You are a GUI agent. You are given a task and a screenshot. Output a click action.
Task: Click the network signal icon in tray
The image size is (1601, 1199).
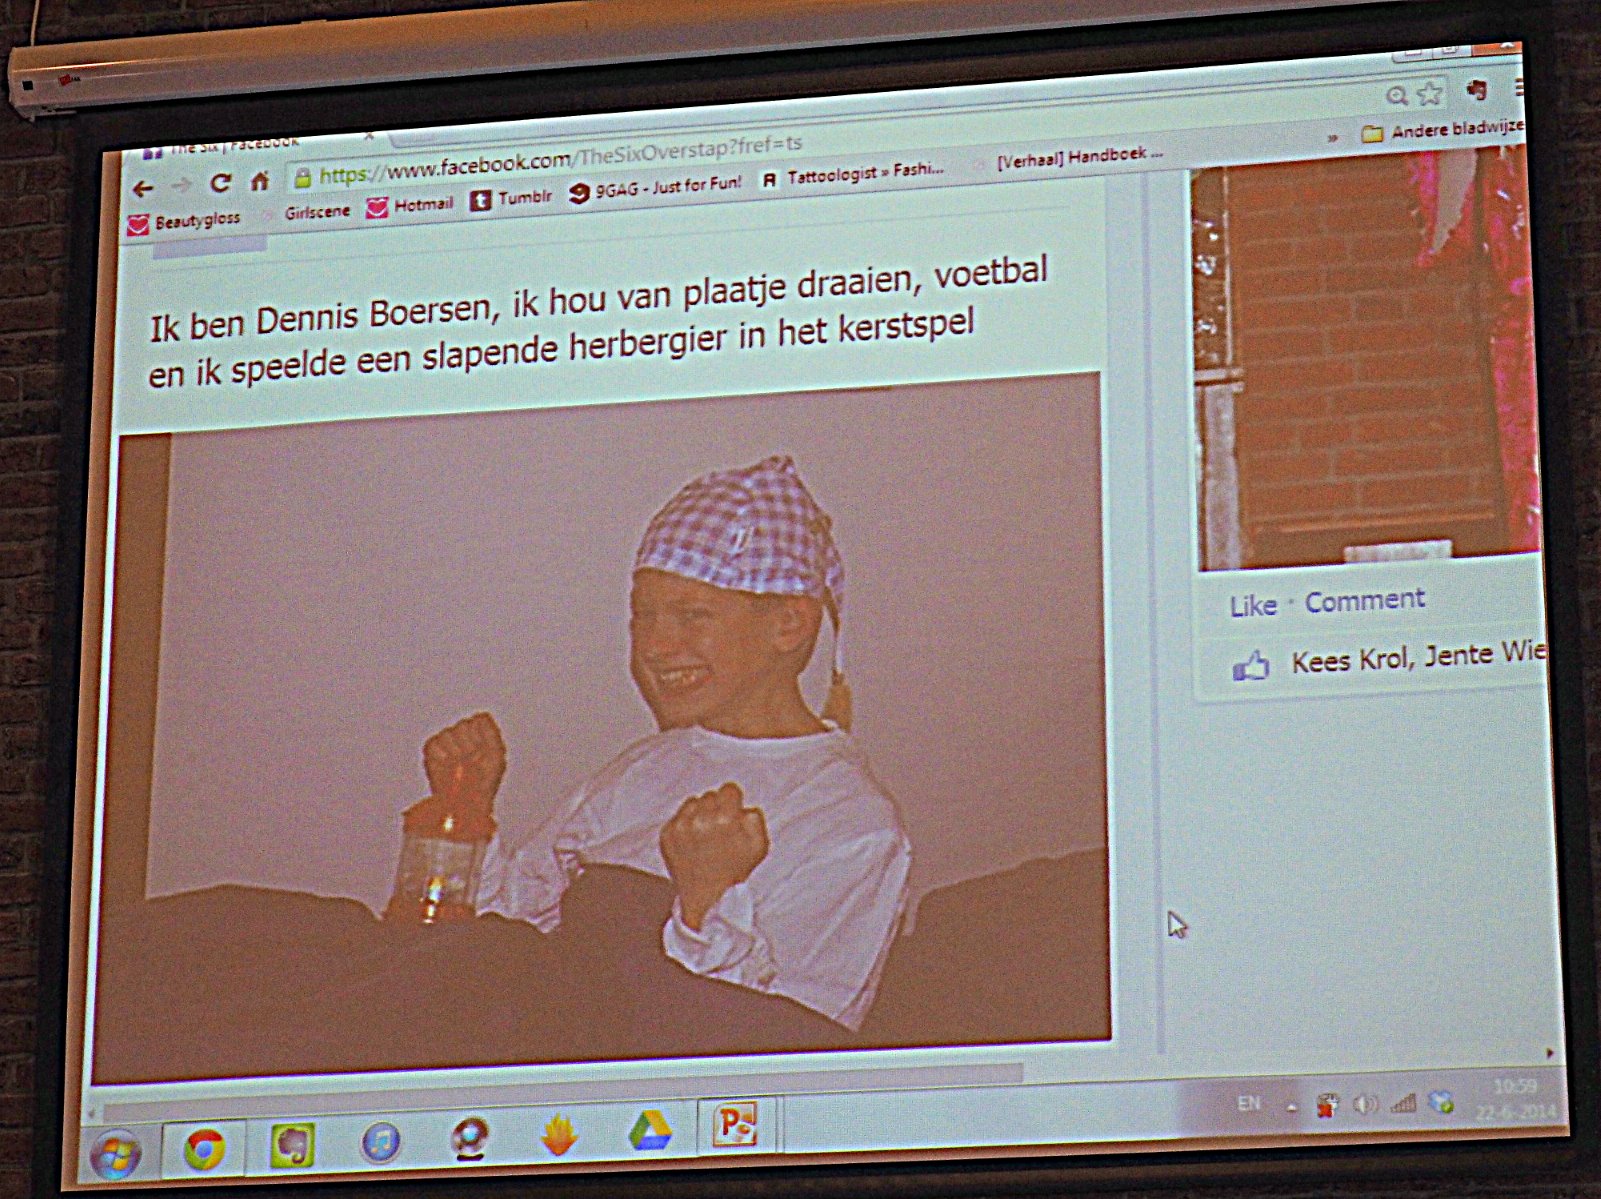click(1403, 1102)
